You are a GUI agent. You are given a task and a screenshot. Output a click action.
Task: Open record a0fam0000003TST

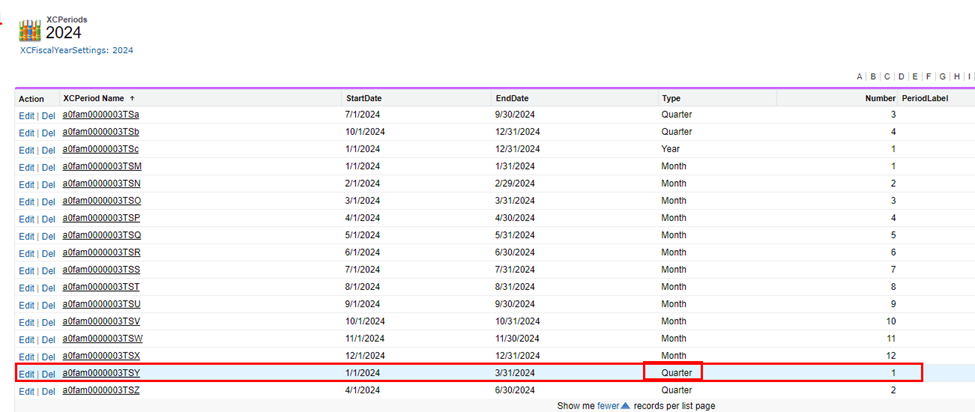click(x=101, y=287)
